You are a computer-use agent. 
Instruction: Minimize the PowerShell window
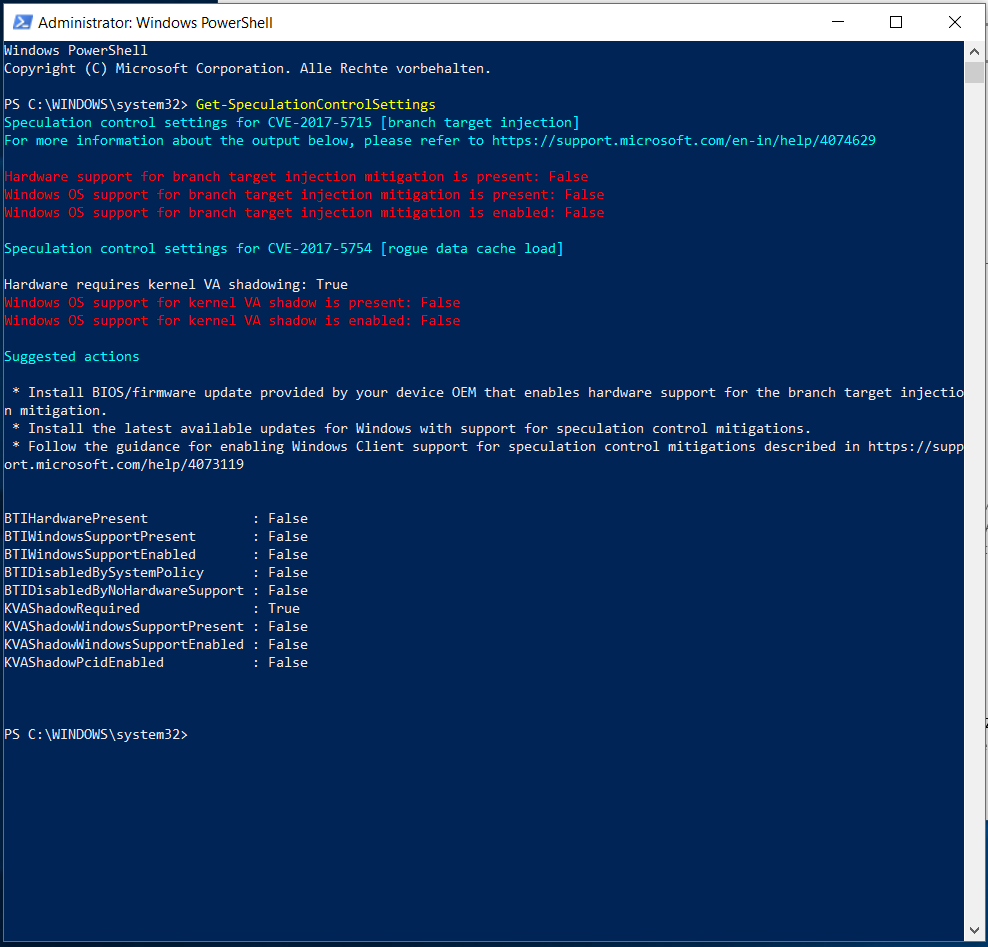pyautogui.click(x=837, y=22)
